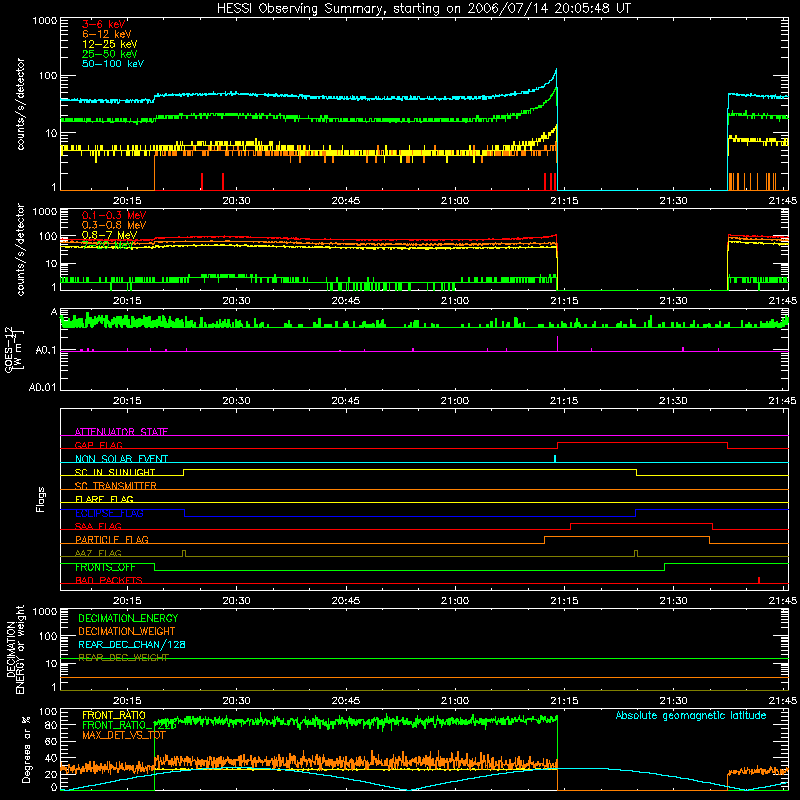Click the Absolute geomagnetic latitude label
The width and height of the screenshot is (800, 800).
(x=691, y=716)
